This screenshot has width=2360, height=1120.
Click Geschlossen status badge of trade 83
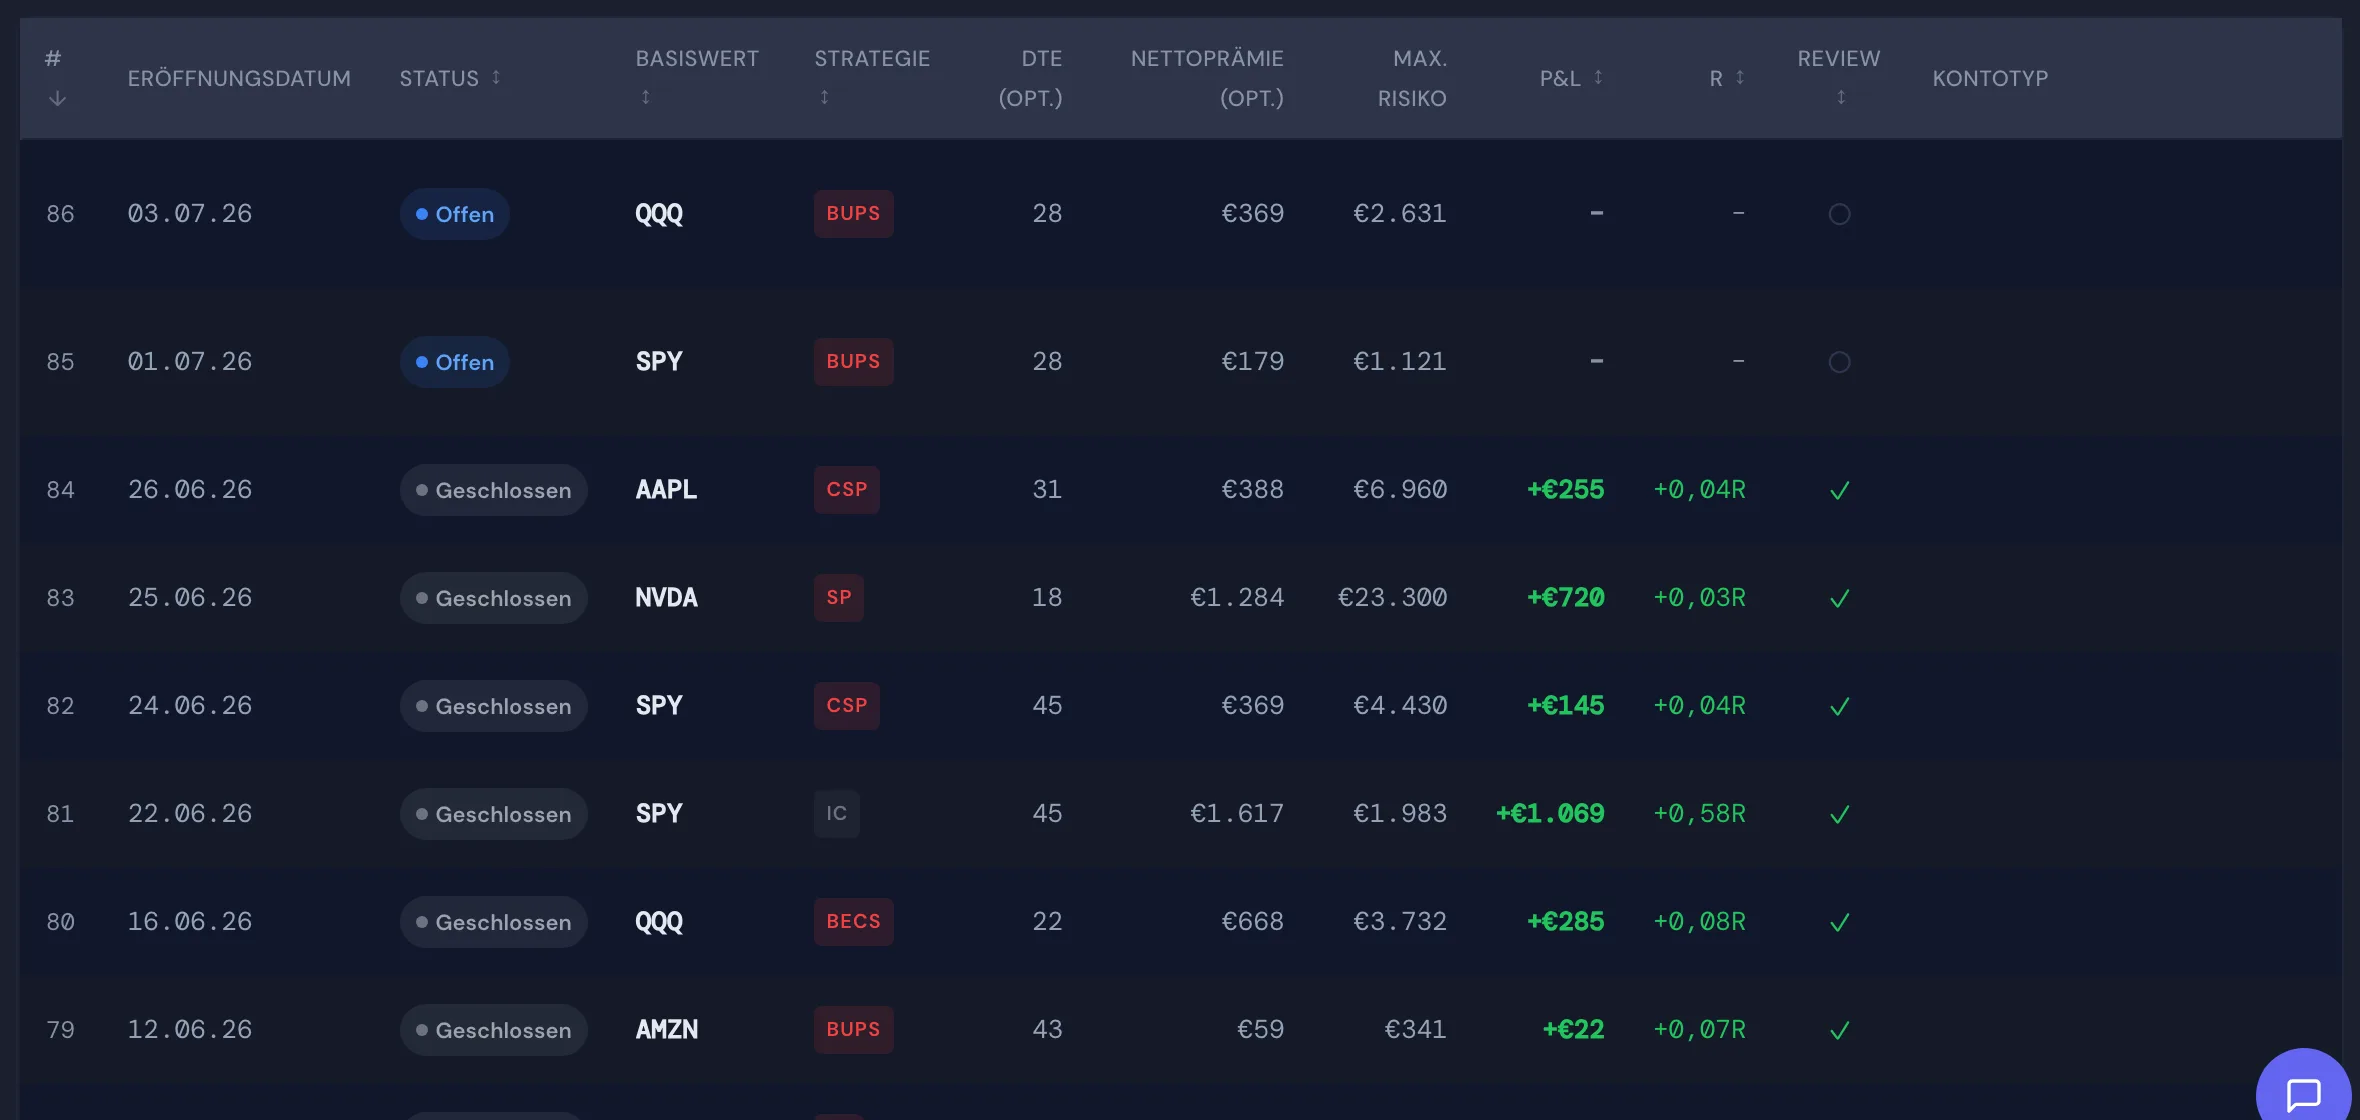[494, 598]
